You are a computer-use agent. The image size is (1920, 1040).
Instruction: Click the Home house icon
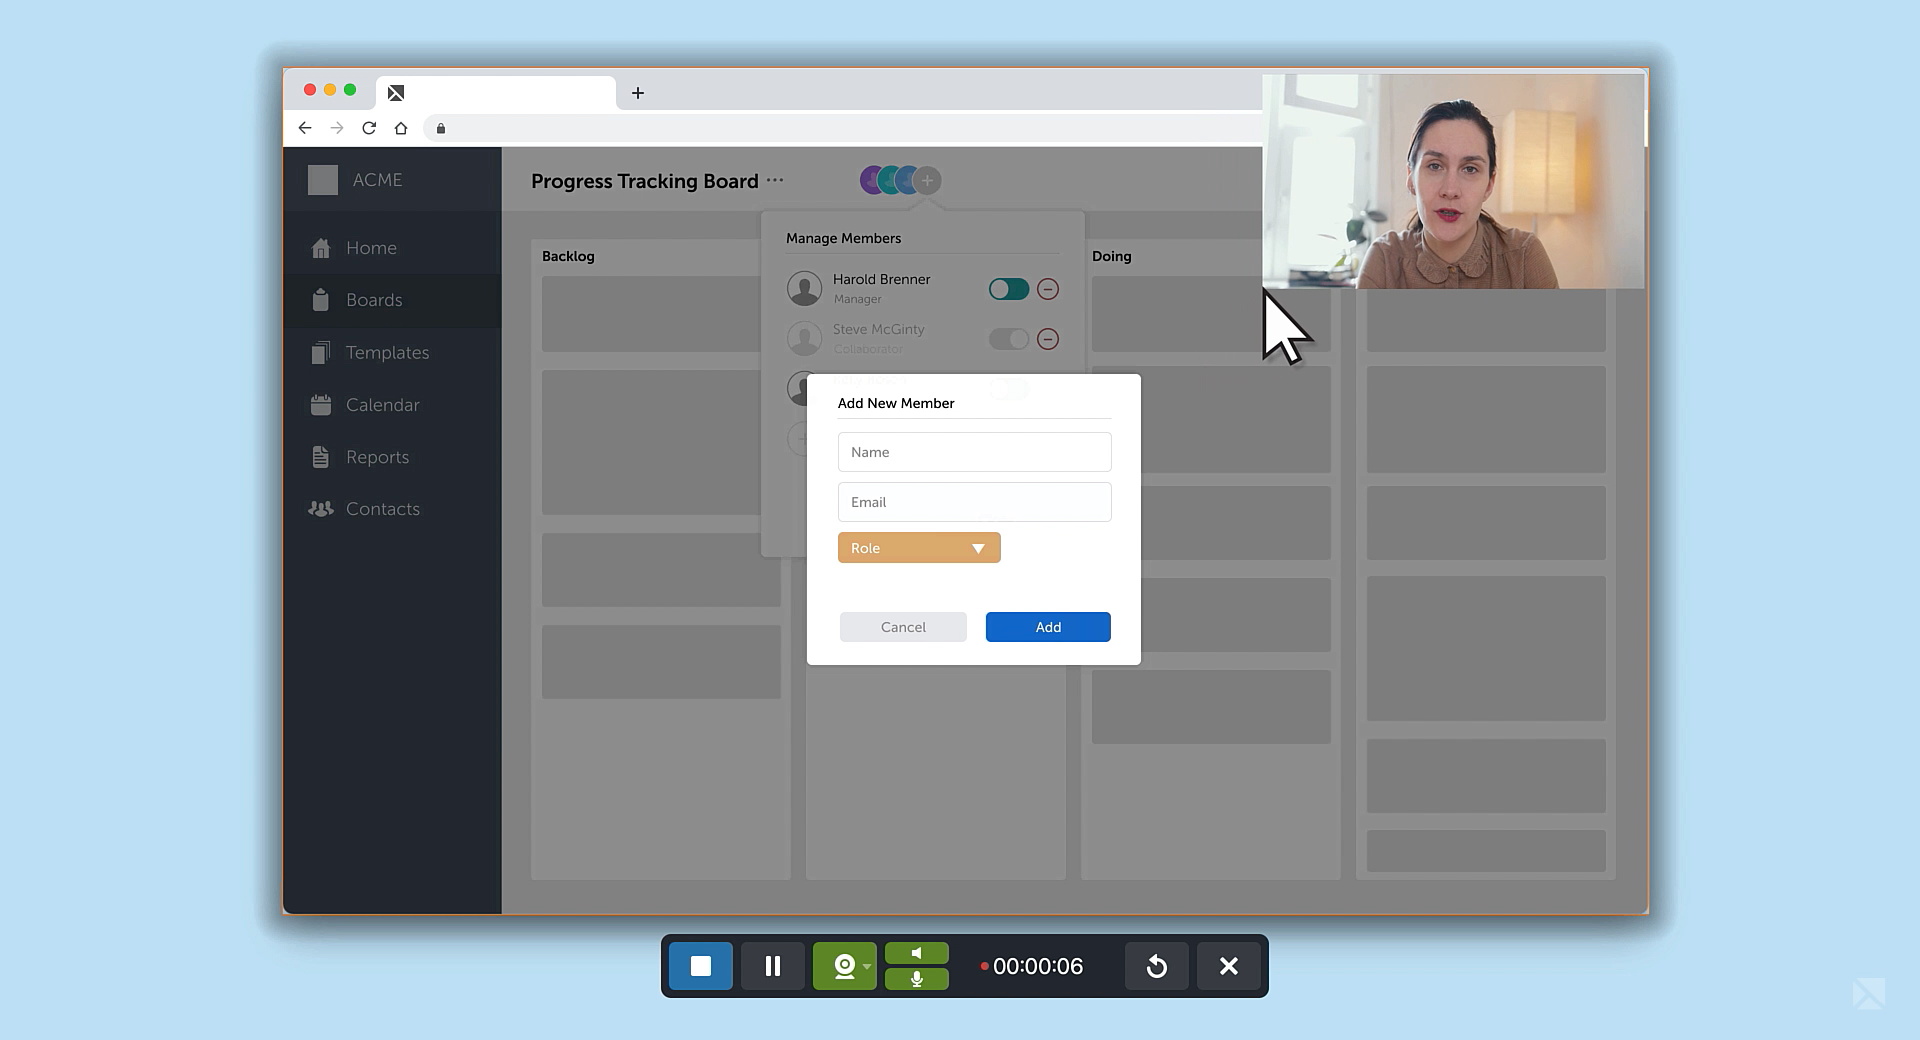coord(321,248)
